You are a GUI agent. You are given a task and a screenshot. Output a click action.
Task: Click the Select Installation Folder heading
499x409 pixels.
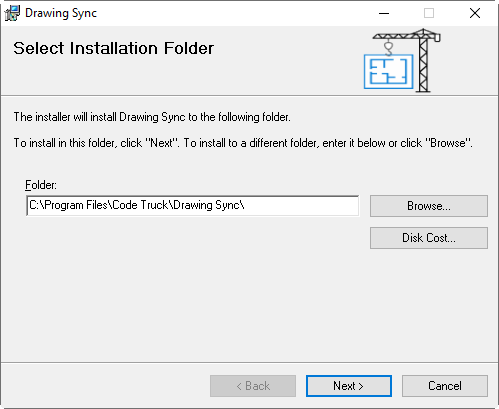tap(113, 48)
